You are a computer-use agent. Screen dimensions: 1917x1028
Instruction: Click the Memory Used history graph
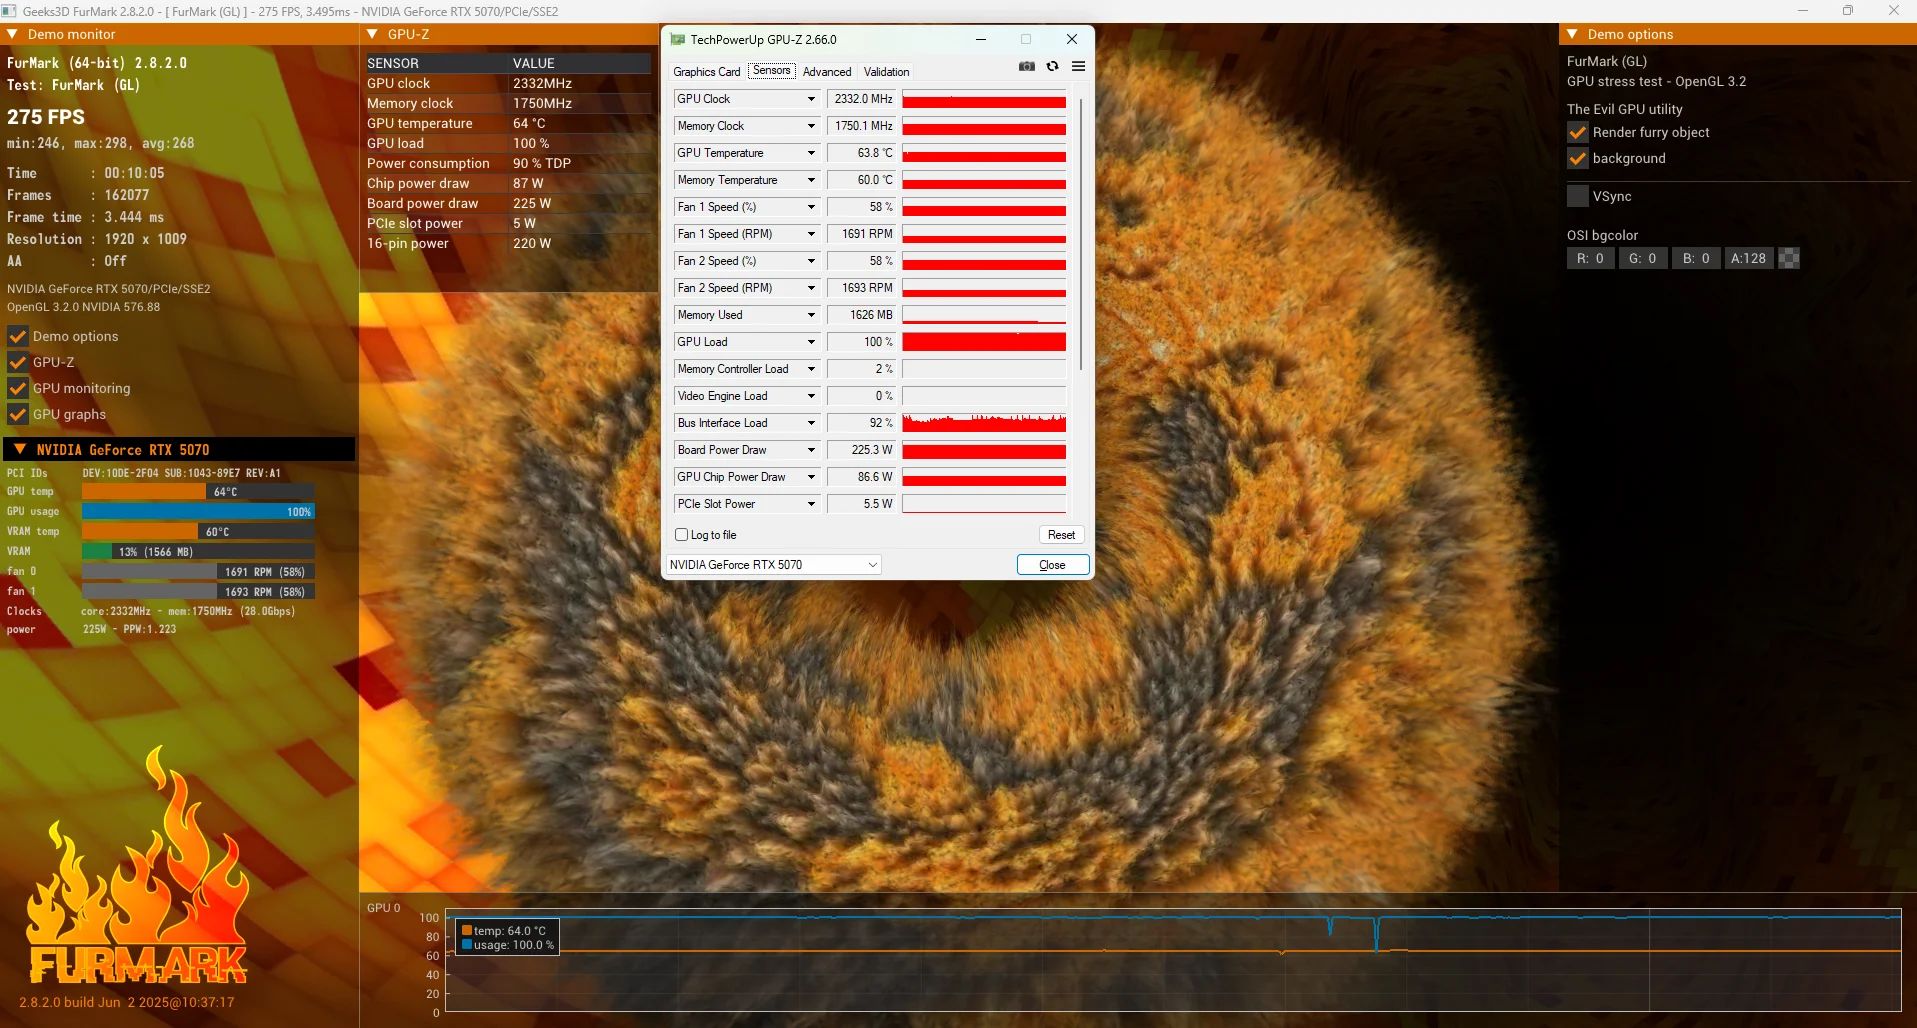[x=984, y=315]
